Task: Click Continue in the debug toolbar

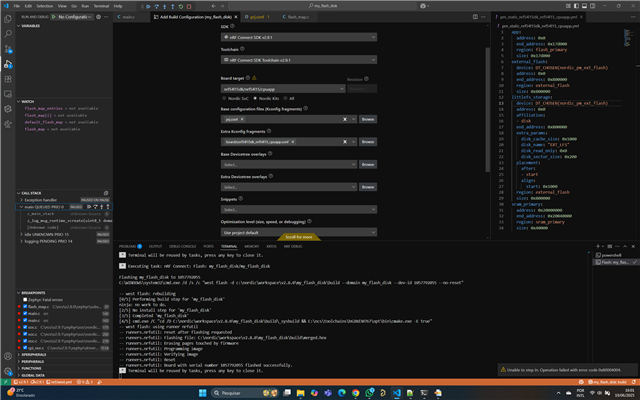Action: tap(149, 6)
